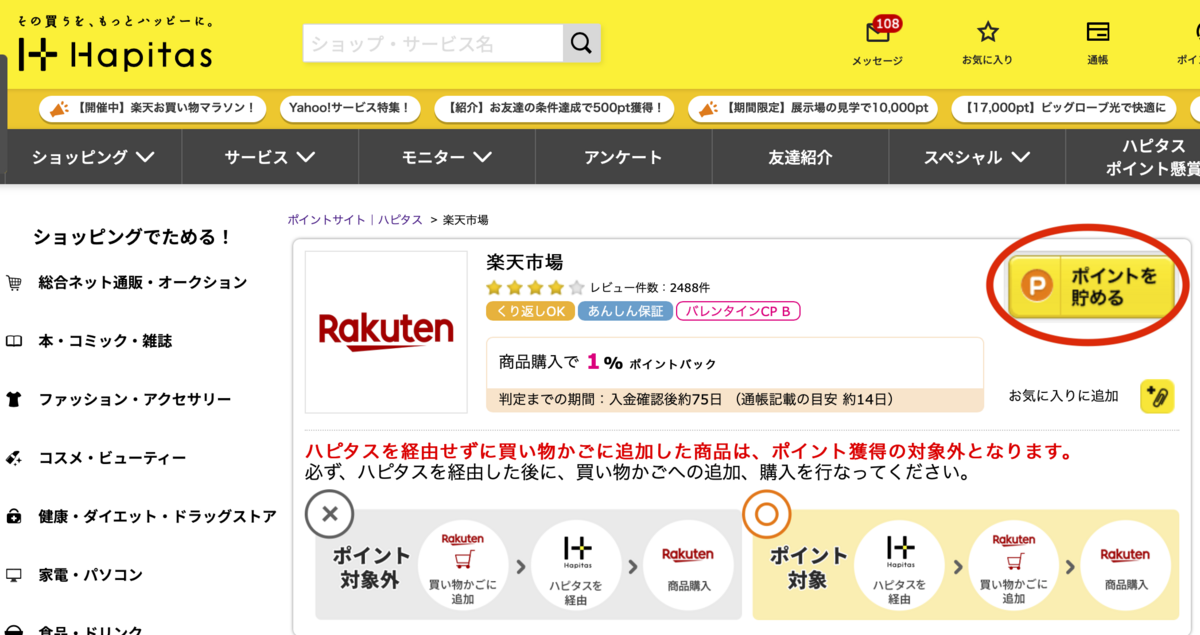Viewport: 1200px width, 635px height.
Task: Open 【開催中】楽天お買い物マラソン banner
Action: pos(153,107)
